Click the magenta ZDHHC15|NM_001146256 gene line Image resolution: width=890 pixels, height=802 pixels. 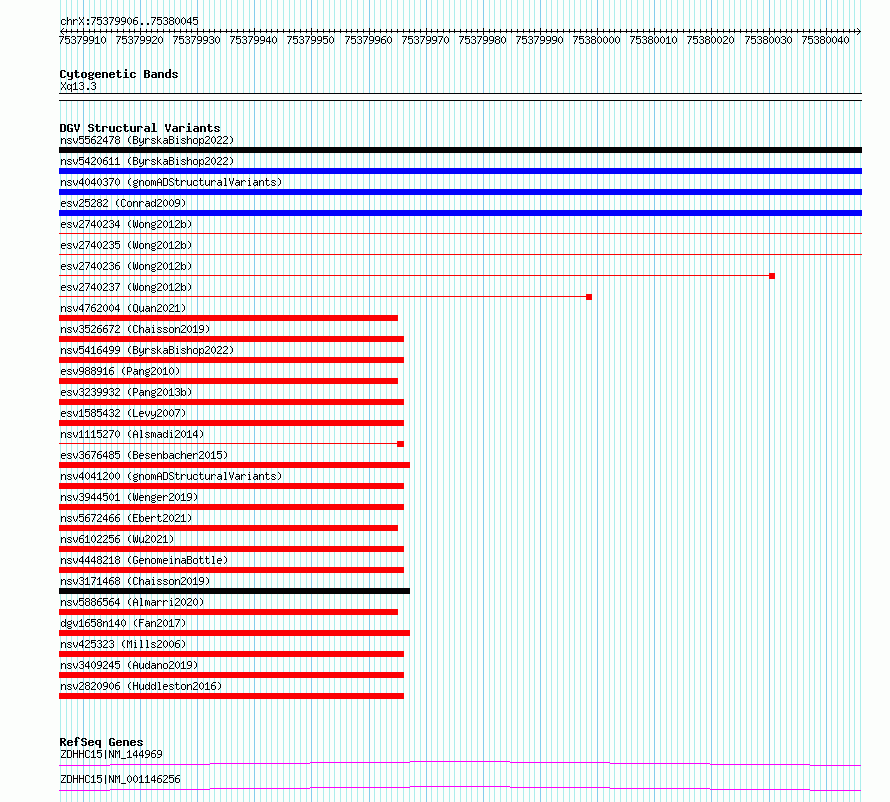point(460,788)
